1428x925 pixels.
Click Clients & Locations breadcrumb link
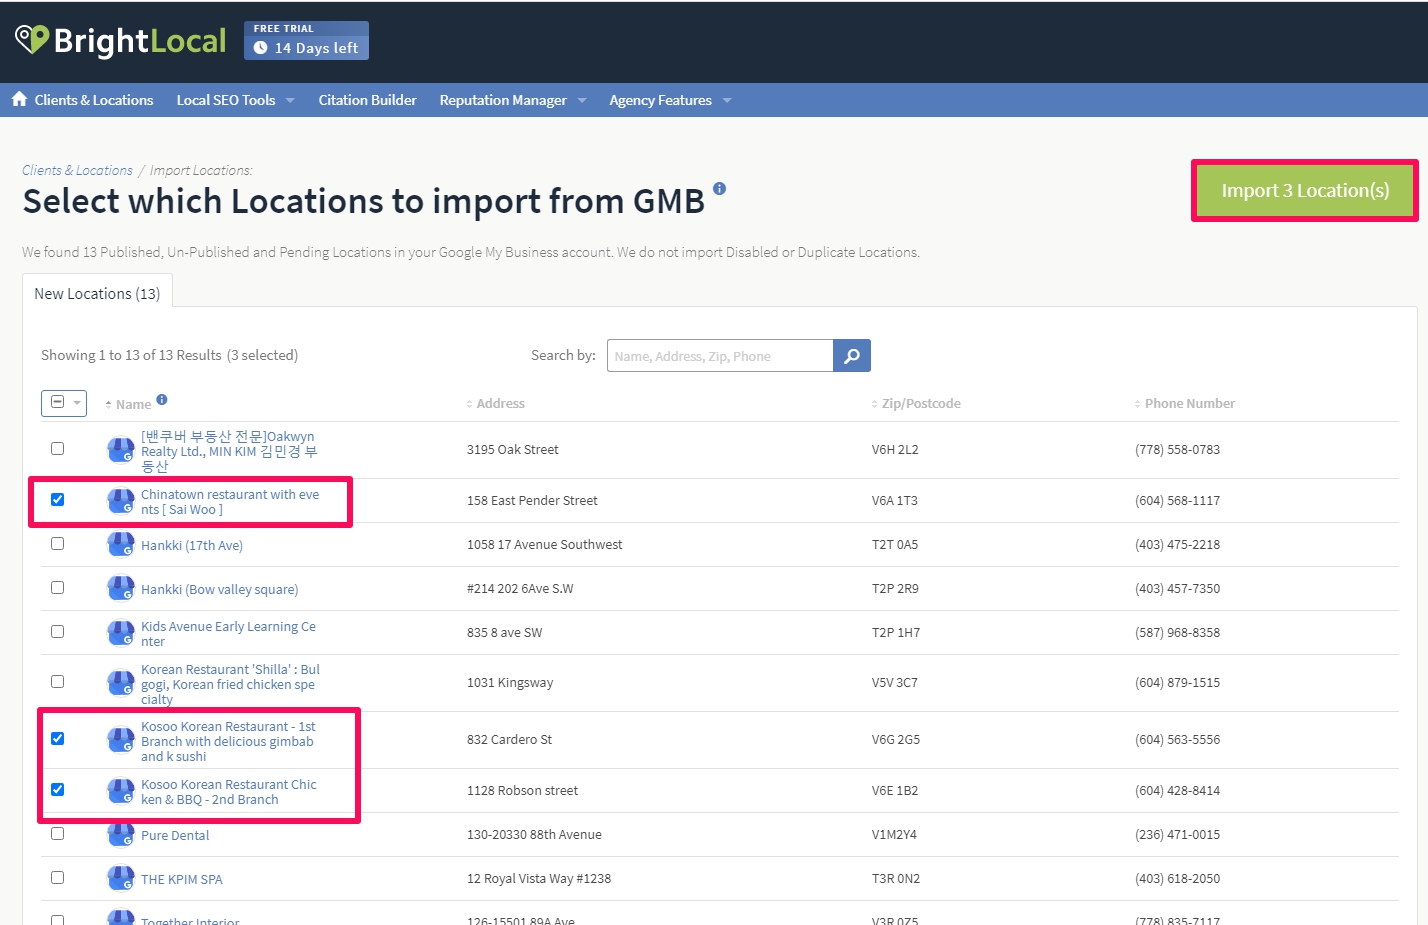(x=77, y=171)
